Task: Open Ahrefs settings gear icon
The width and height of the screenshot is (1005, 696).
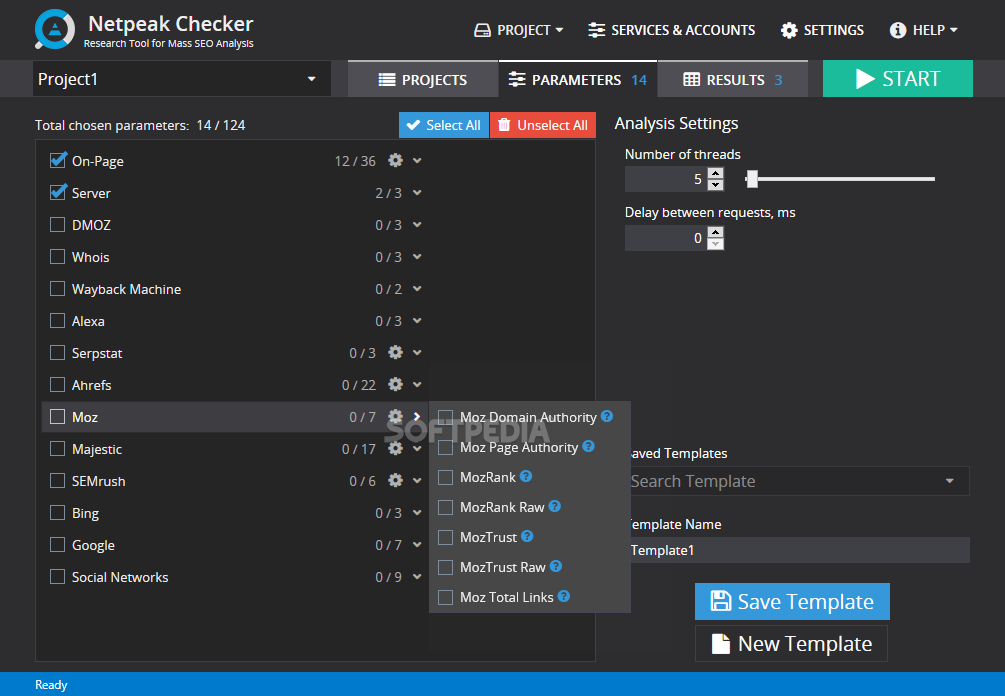Action: [x=395, y=385]
